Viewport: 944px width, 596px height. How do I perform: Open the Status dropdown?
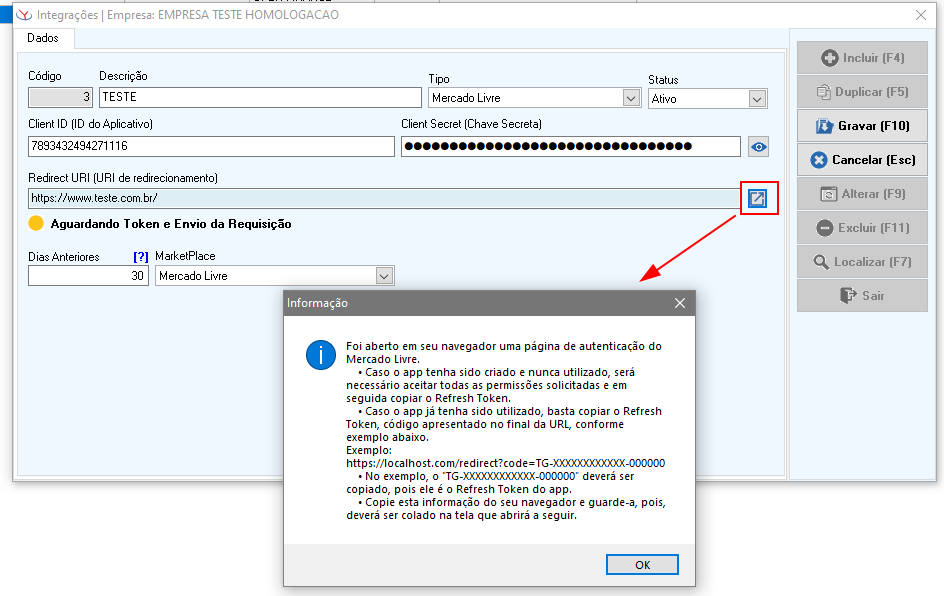point(757,99)
